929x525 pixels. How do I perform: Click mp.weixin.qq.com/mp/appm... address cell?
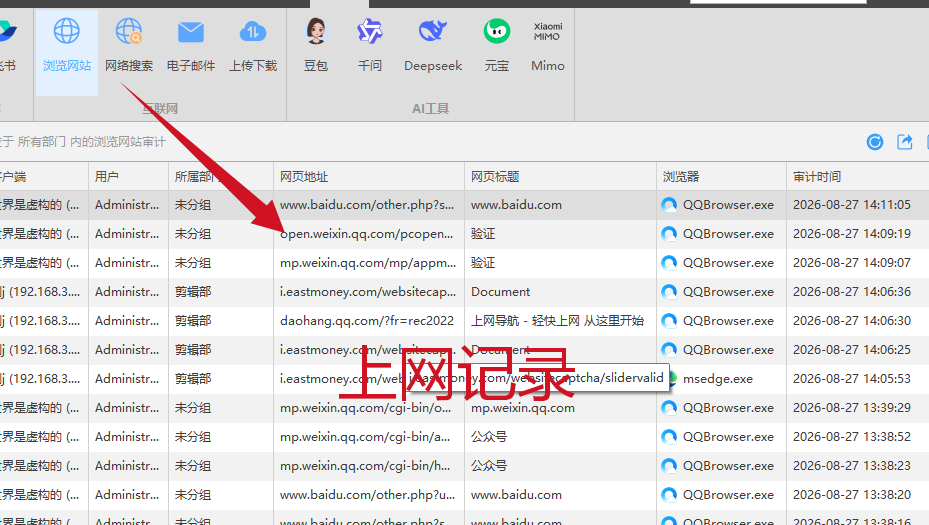(x=368, y=263)
